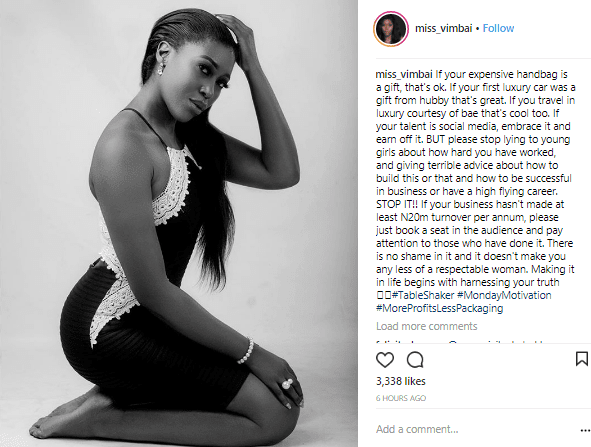Open the #MondayMotivation hashtag
The height and width of the screenshot is (447, 591).
(504, 295)
